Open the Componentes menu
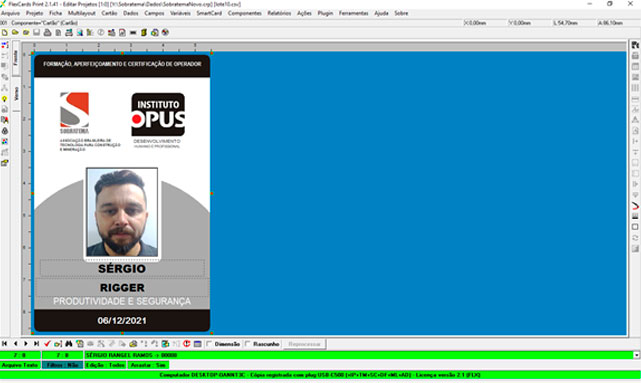Image resolution: width=641 pixels, height=383 pixels. pos(244,13)
